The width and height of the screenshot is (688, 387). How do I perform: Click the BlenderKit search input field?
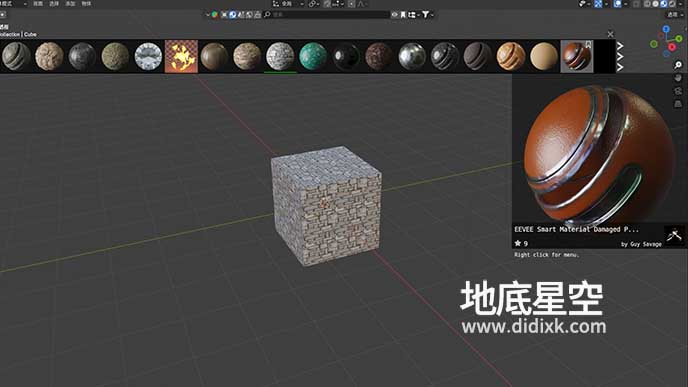point(326,14)
